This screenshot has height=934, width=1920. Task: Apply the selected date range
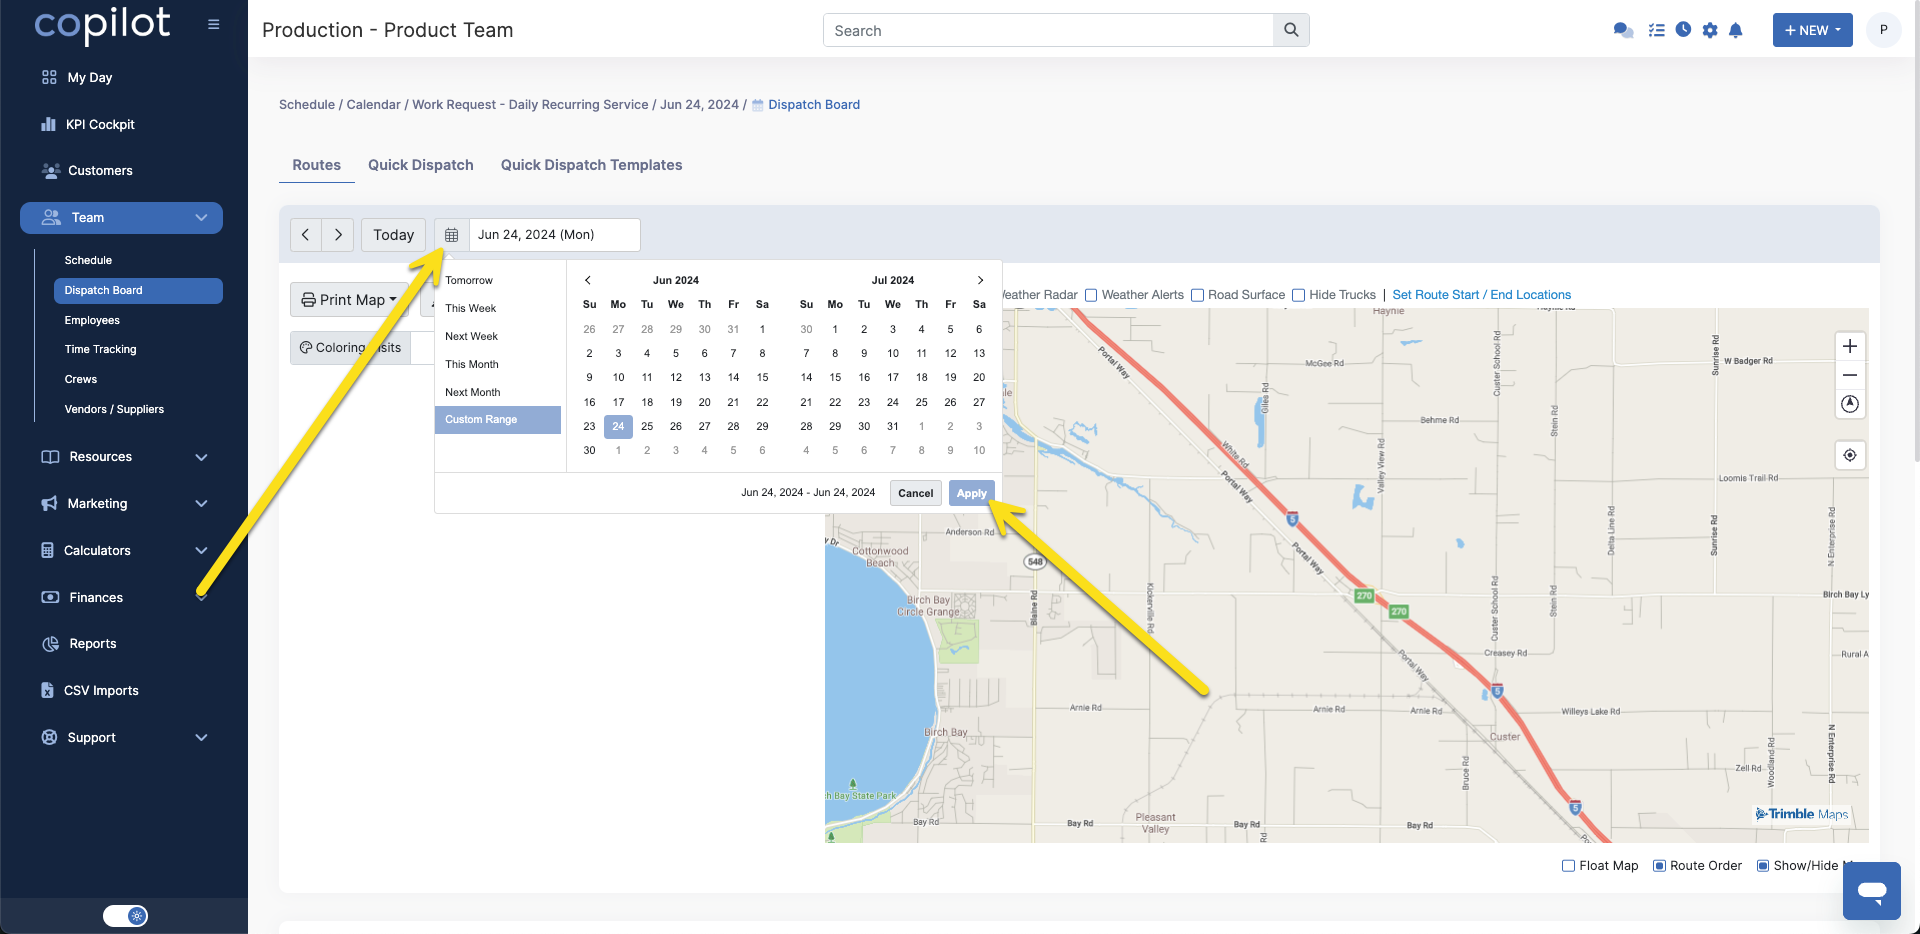[x=971, y=493]
